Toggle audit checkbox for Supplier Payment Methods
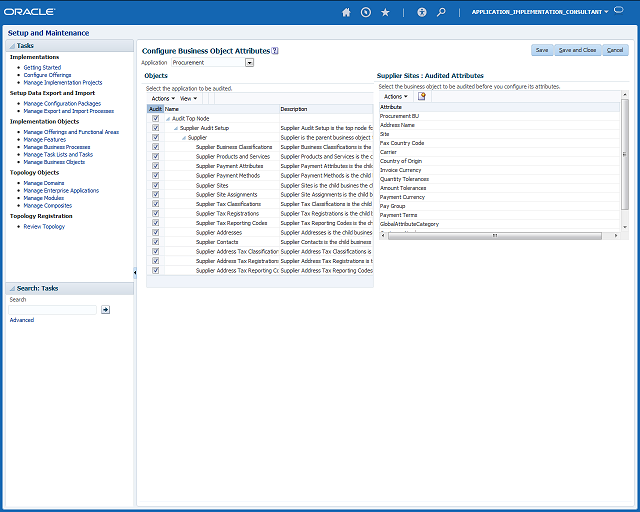 [156, 176]
